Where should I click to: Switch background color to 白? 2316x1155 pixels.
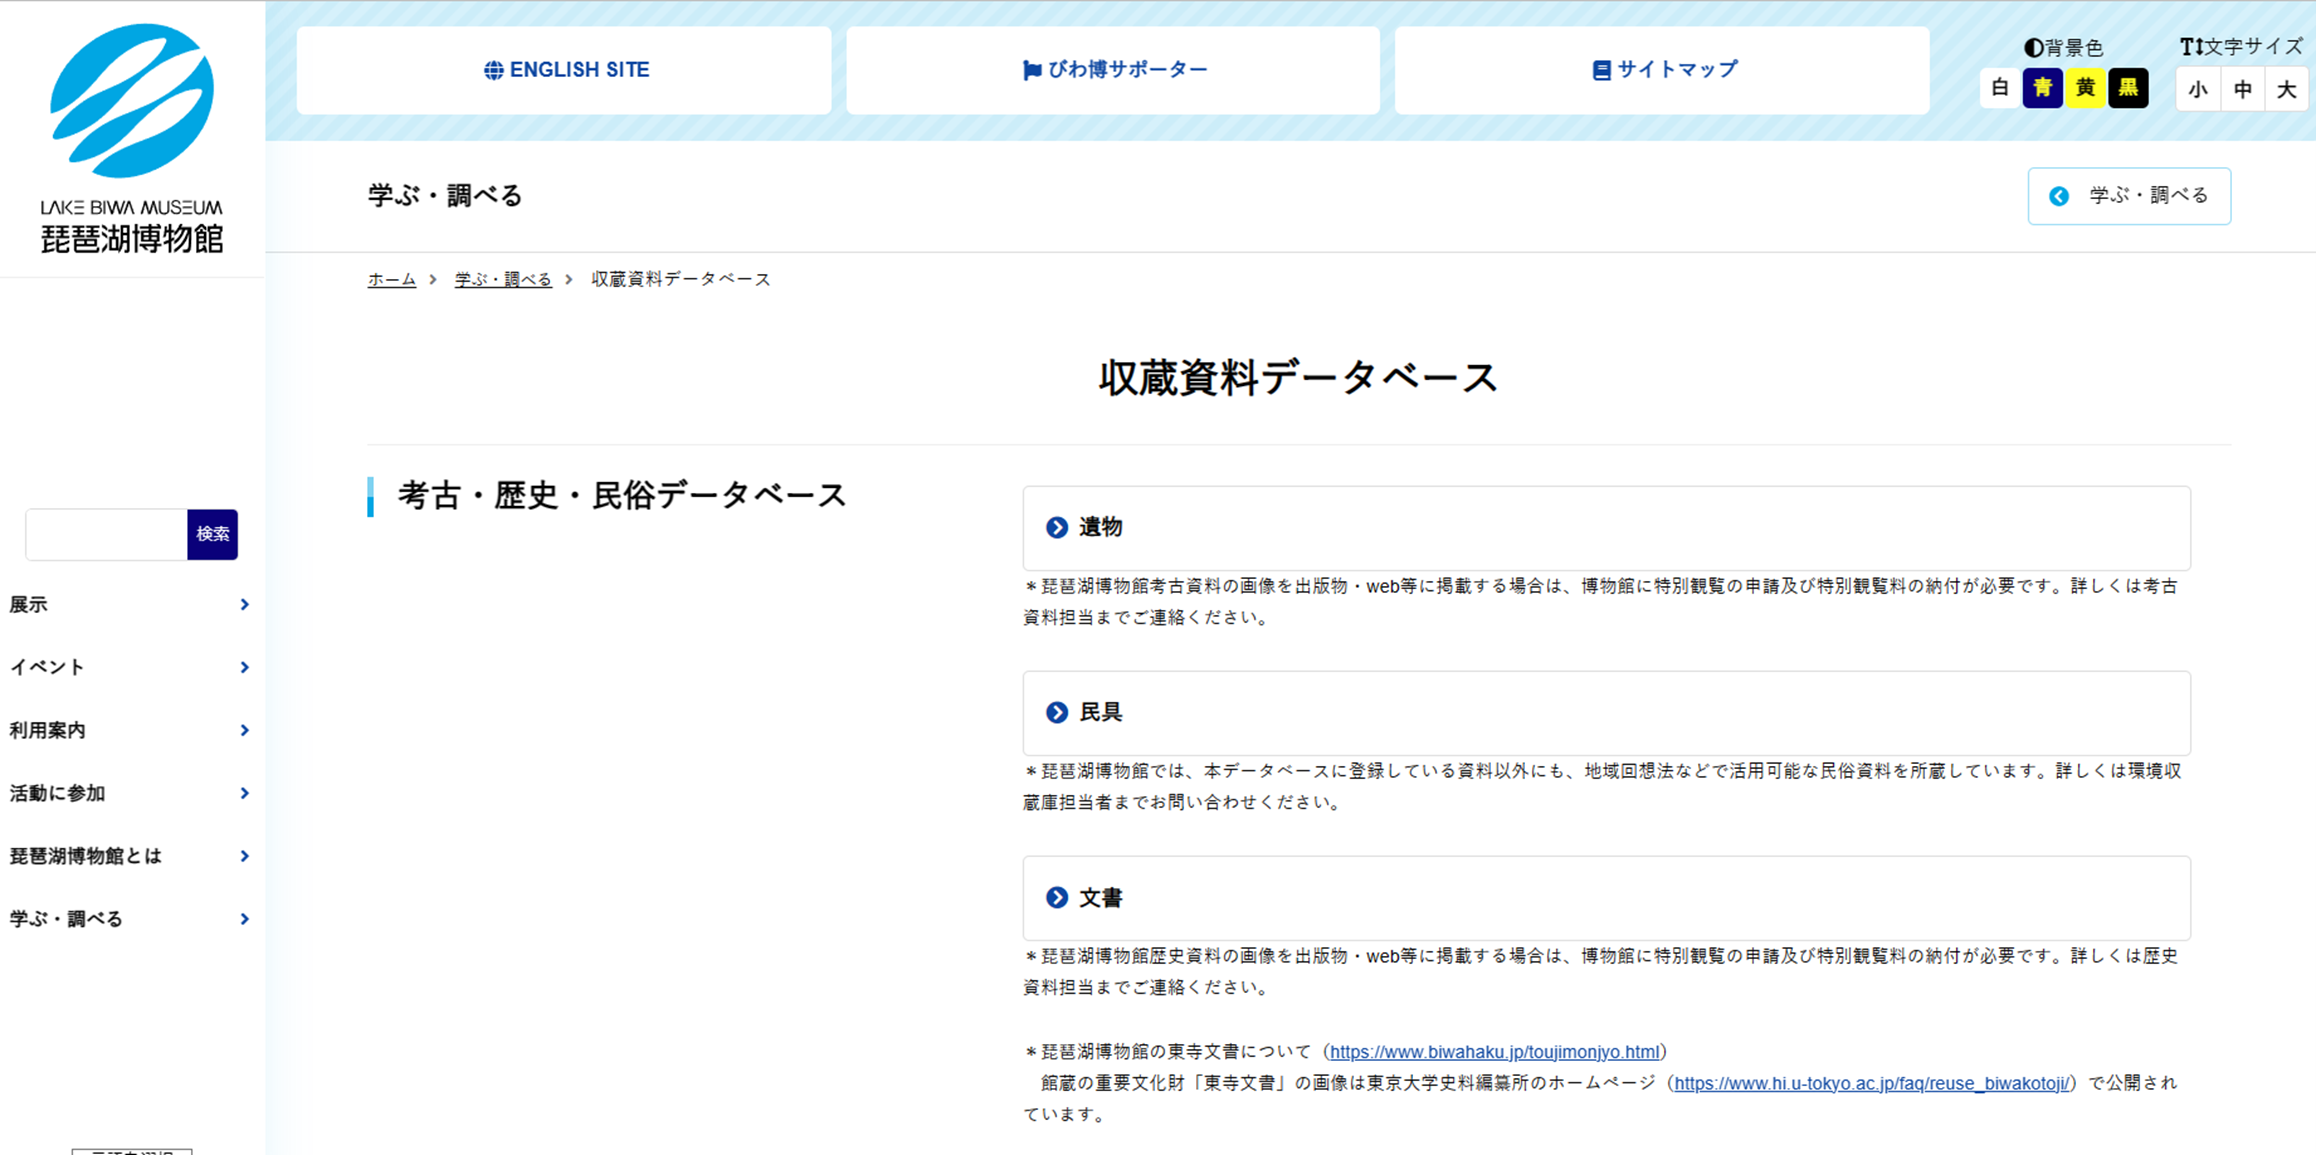click(1999, 88)
